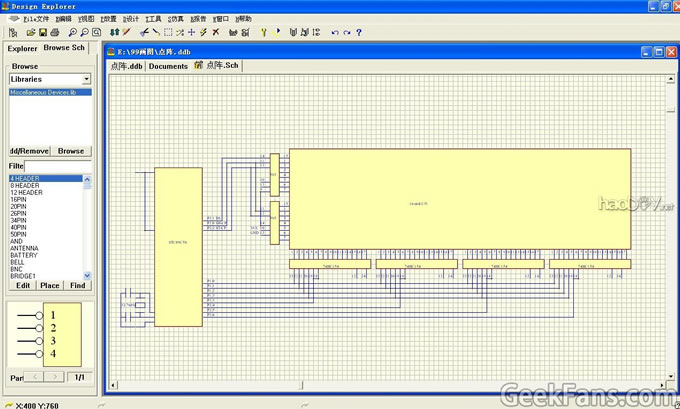Open the File menu
This screenshot has height=409, width=680.
(36, 18)
